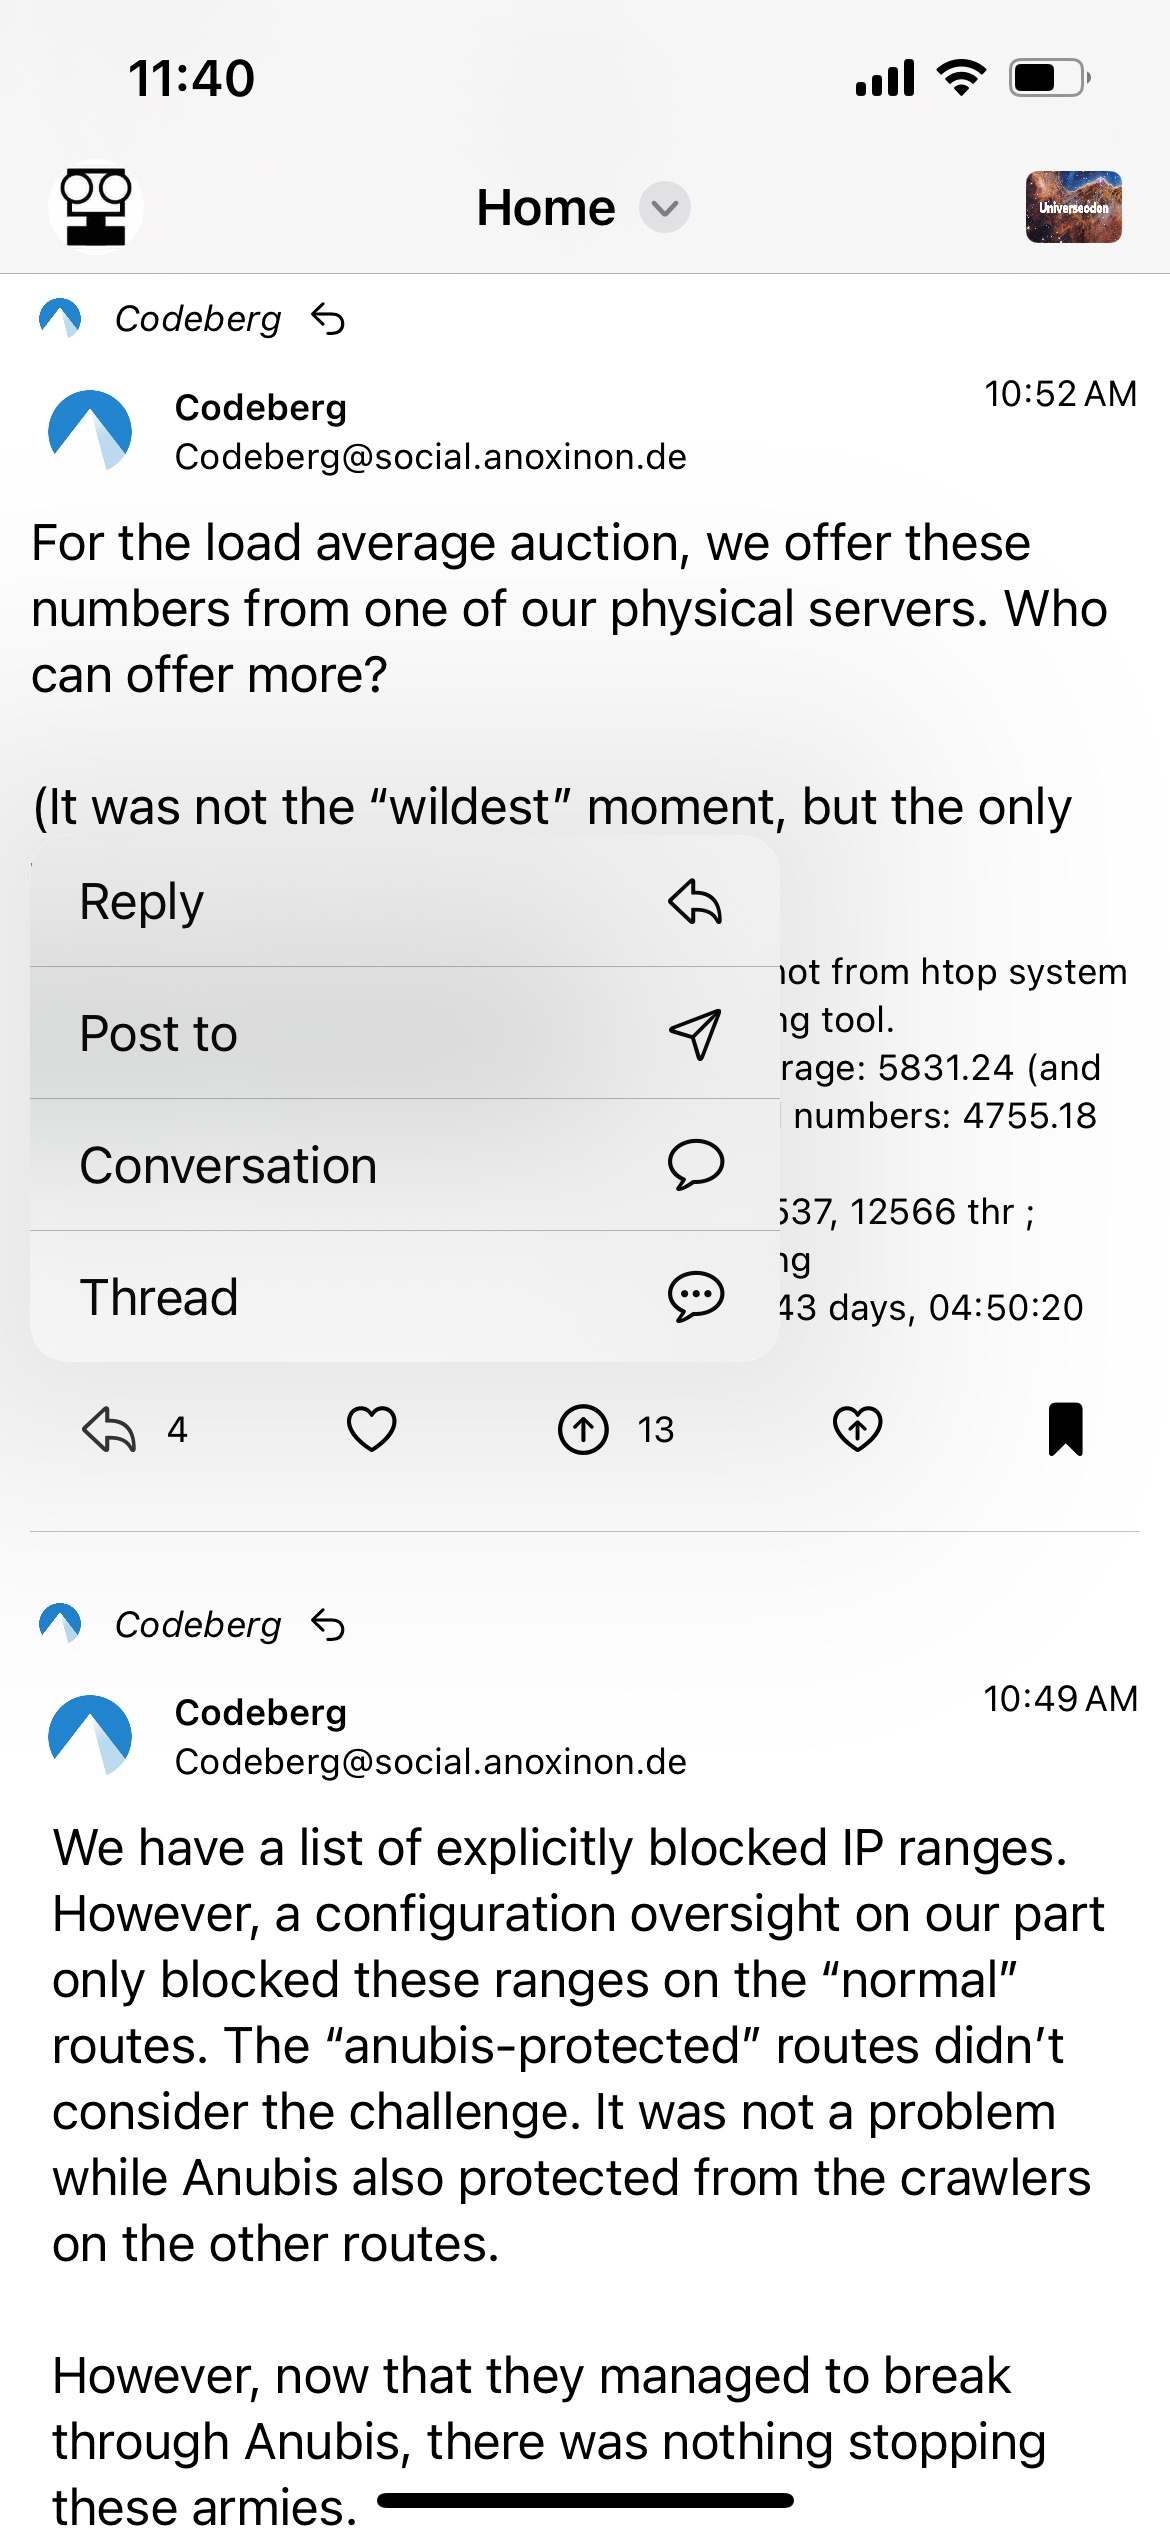Open the robot avatar profile icon
Image resolution: width=1170 pixels, height=2532 pixels.
pyautogui.click(x=96, y=207)
